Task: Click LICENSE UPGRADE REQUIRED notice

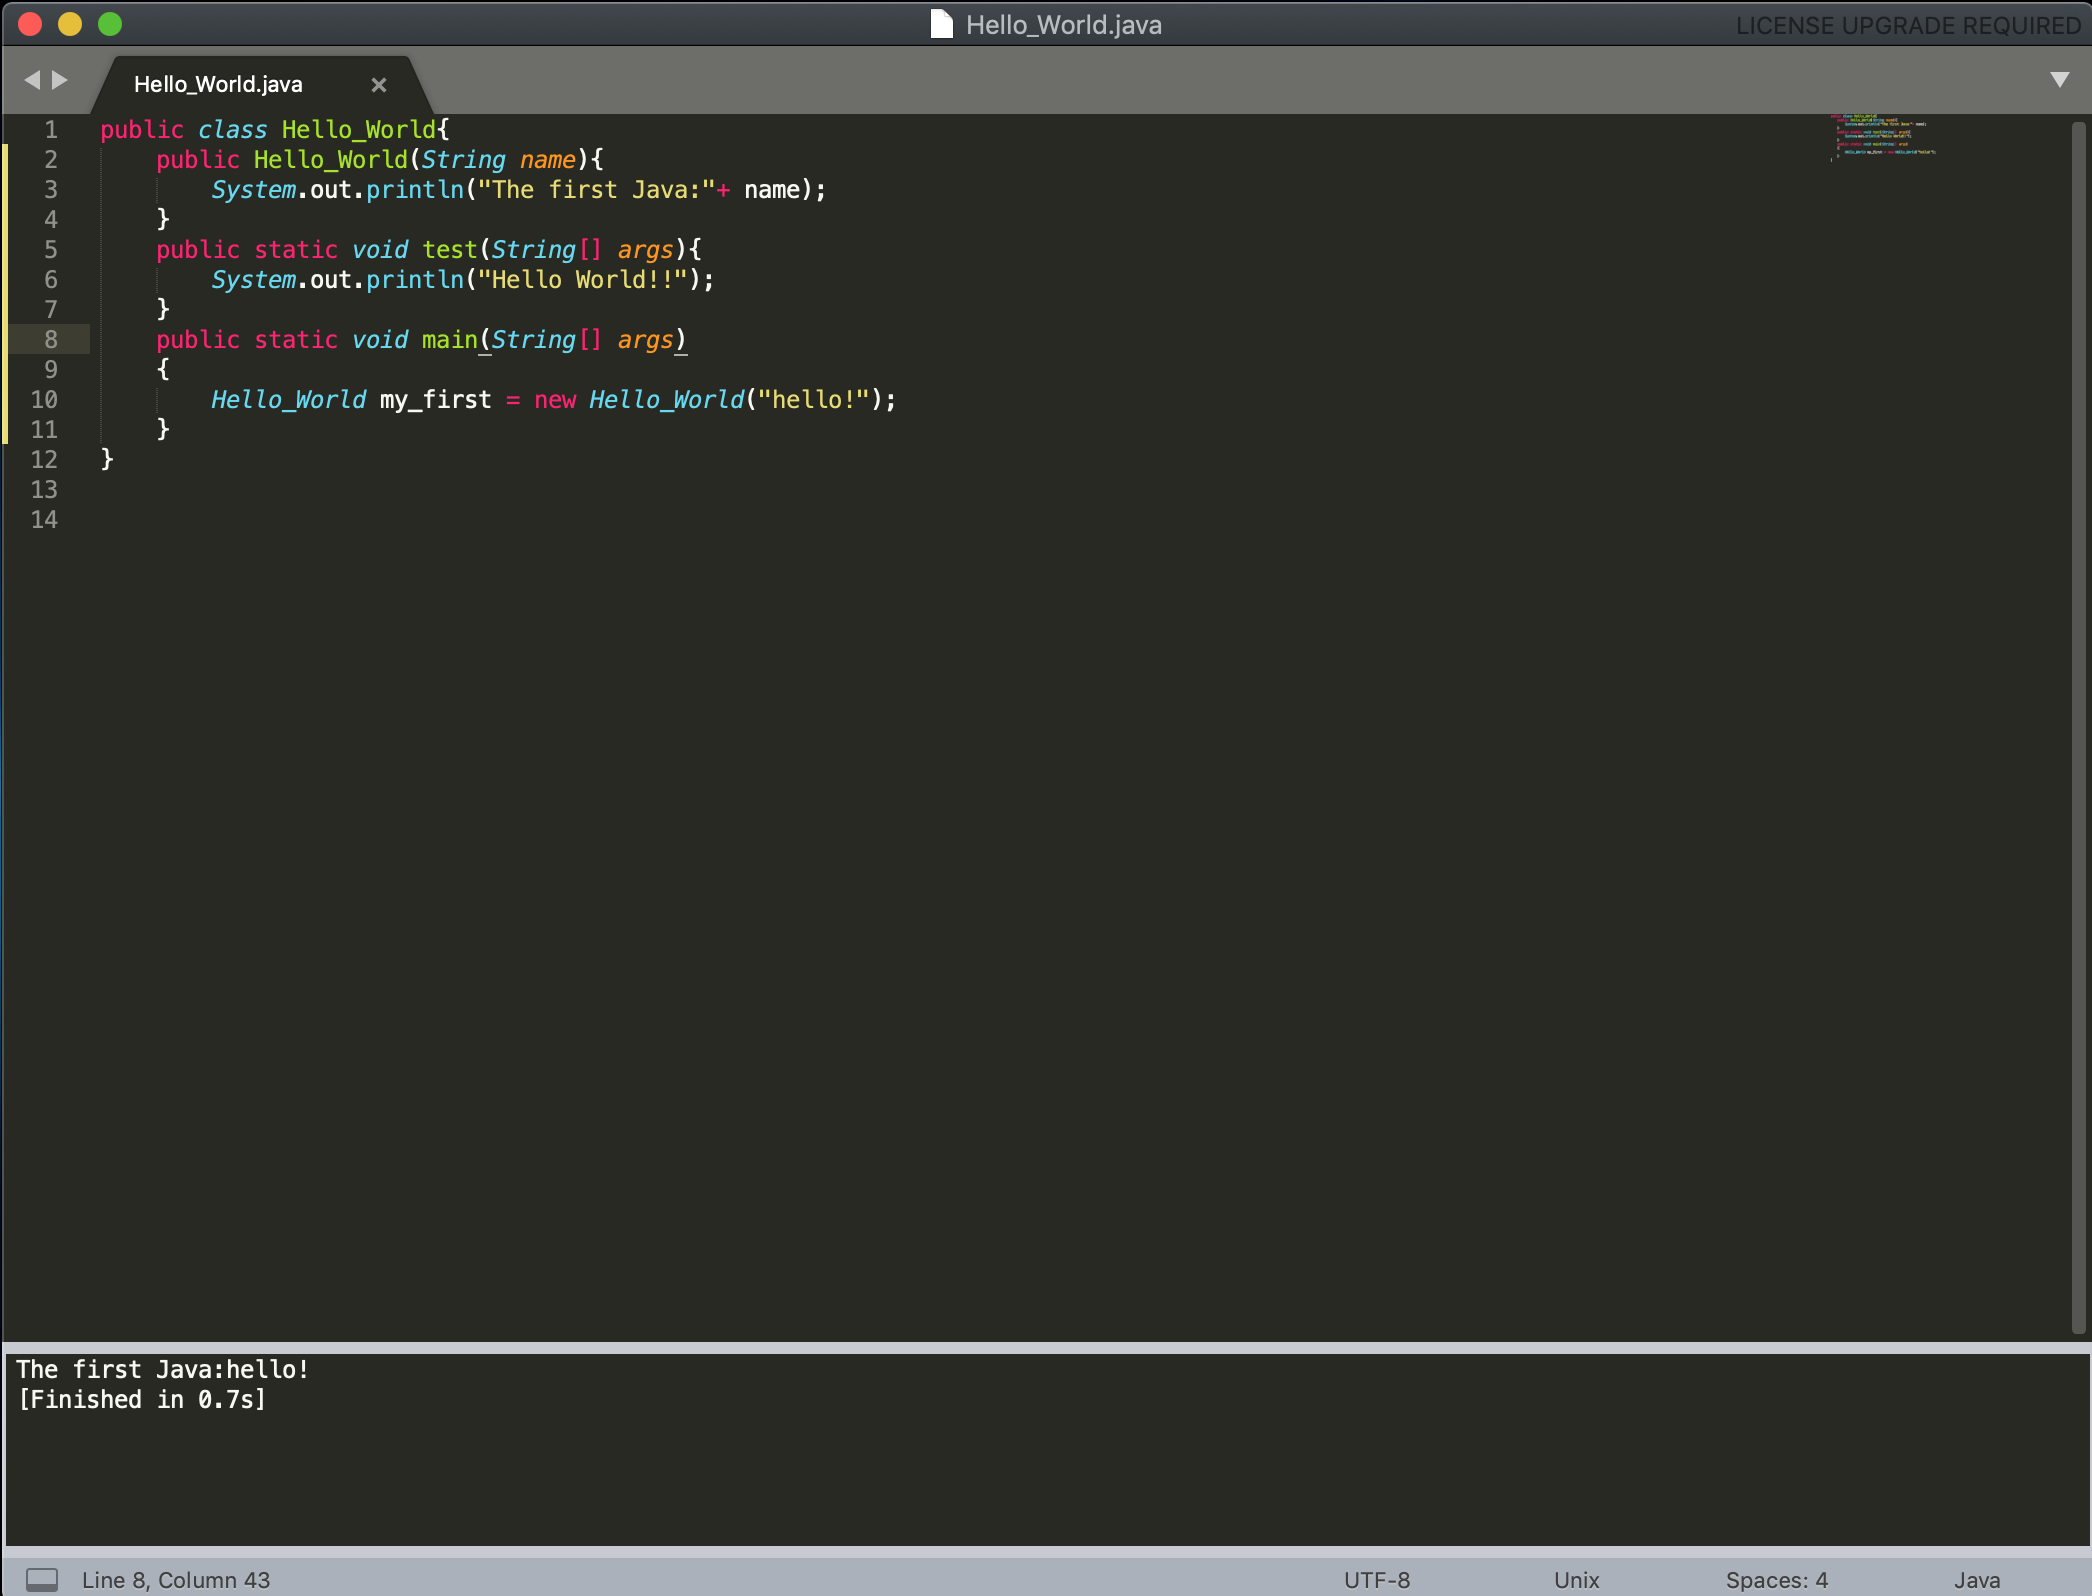Action: click(x=1908, y=25)
